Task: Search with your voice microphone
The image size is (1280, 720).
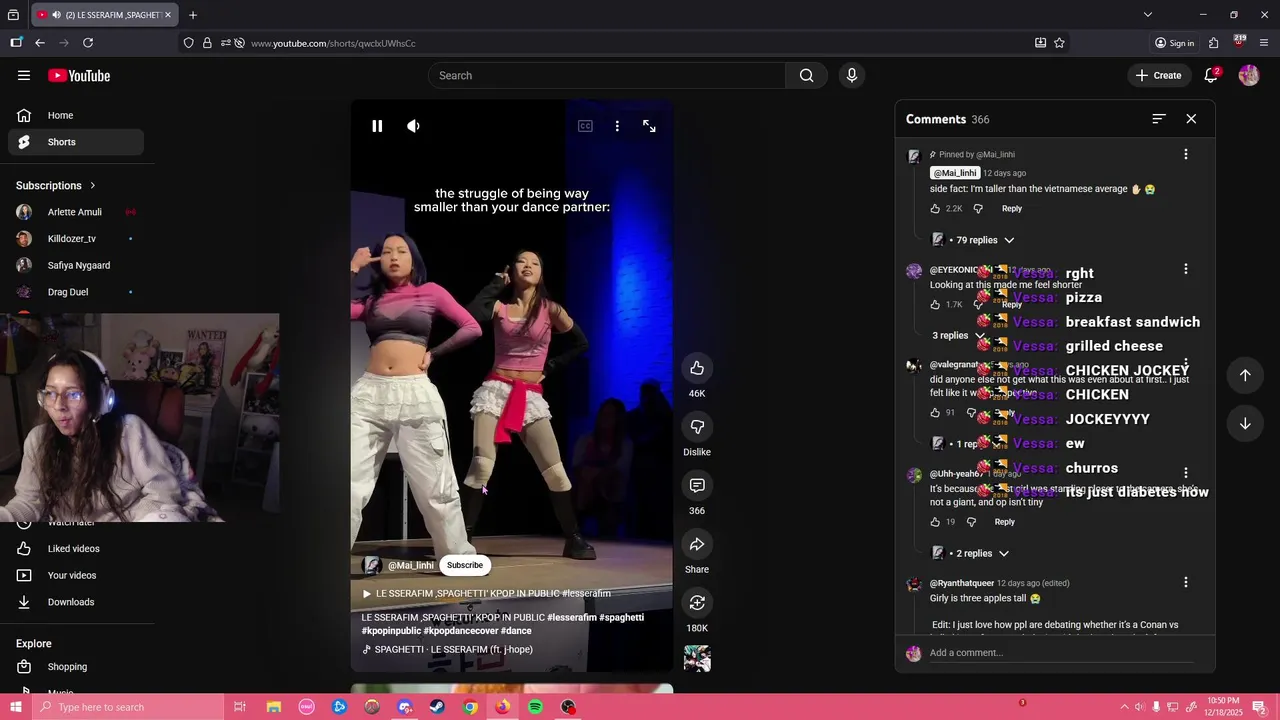Action: 852,76
